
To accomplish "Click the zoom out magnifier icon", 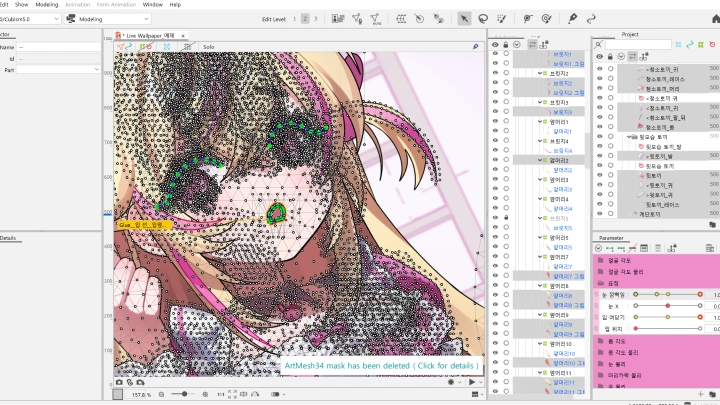I will 162,394.
